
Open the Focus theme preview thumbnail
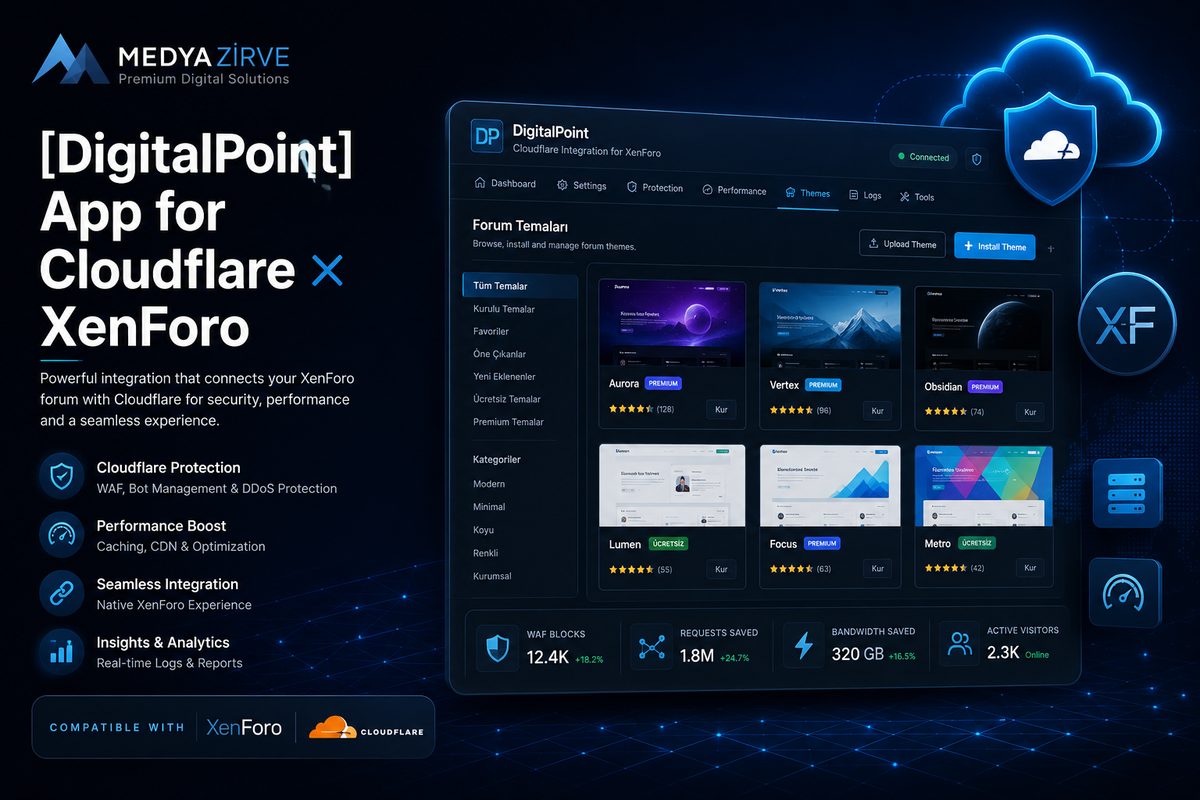[830, 485]
